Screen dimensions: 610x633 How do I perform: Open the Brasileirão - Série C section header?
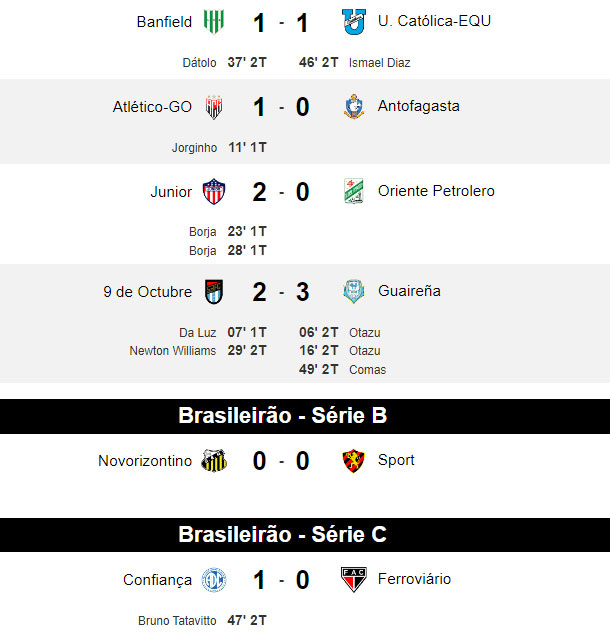tap(305, 535)
